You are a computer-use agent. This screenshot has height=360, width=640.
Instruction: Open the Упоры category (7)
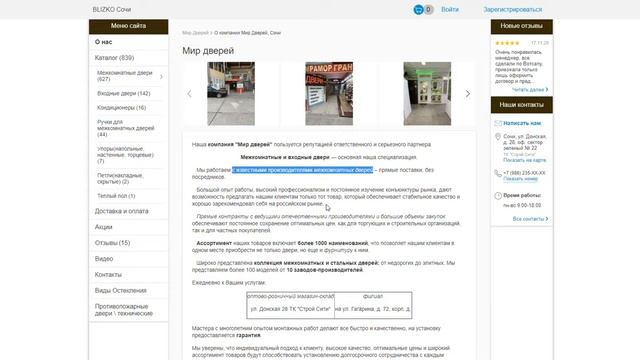[125, 155]
